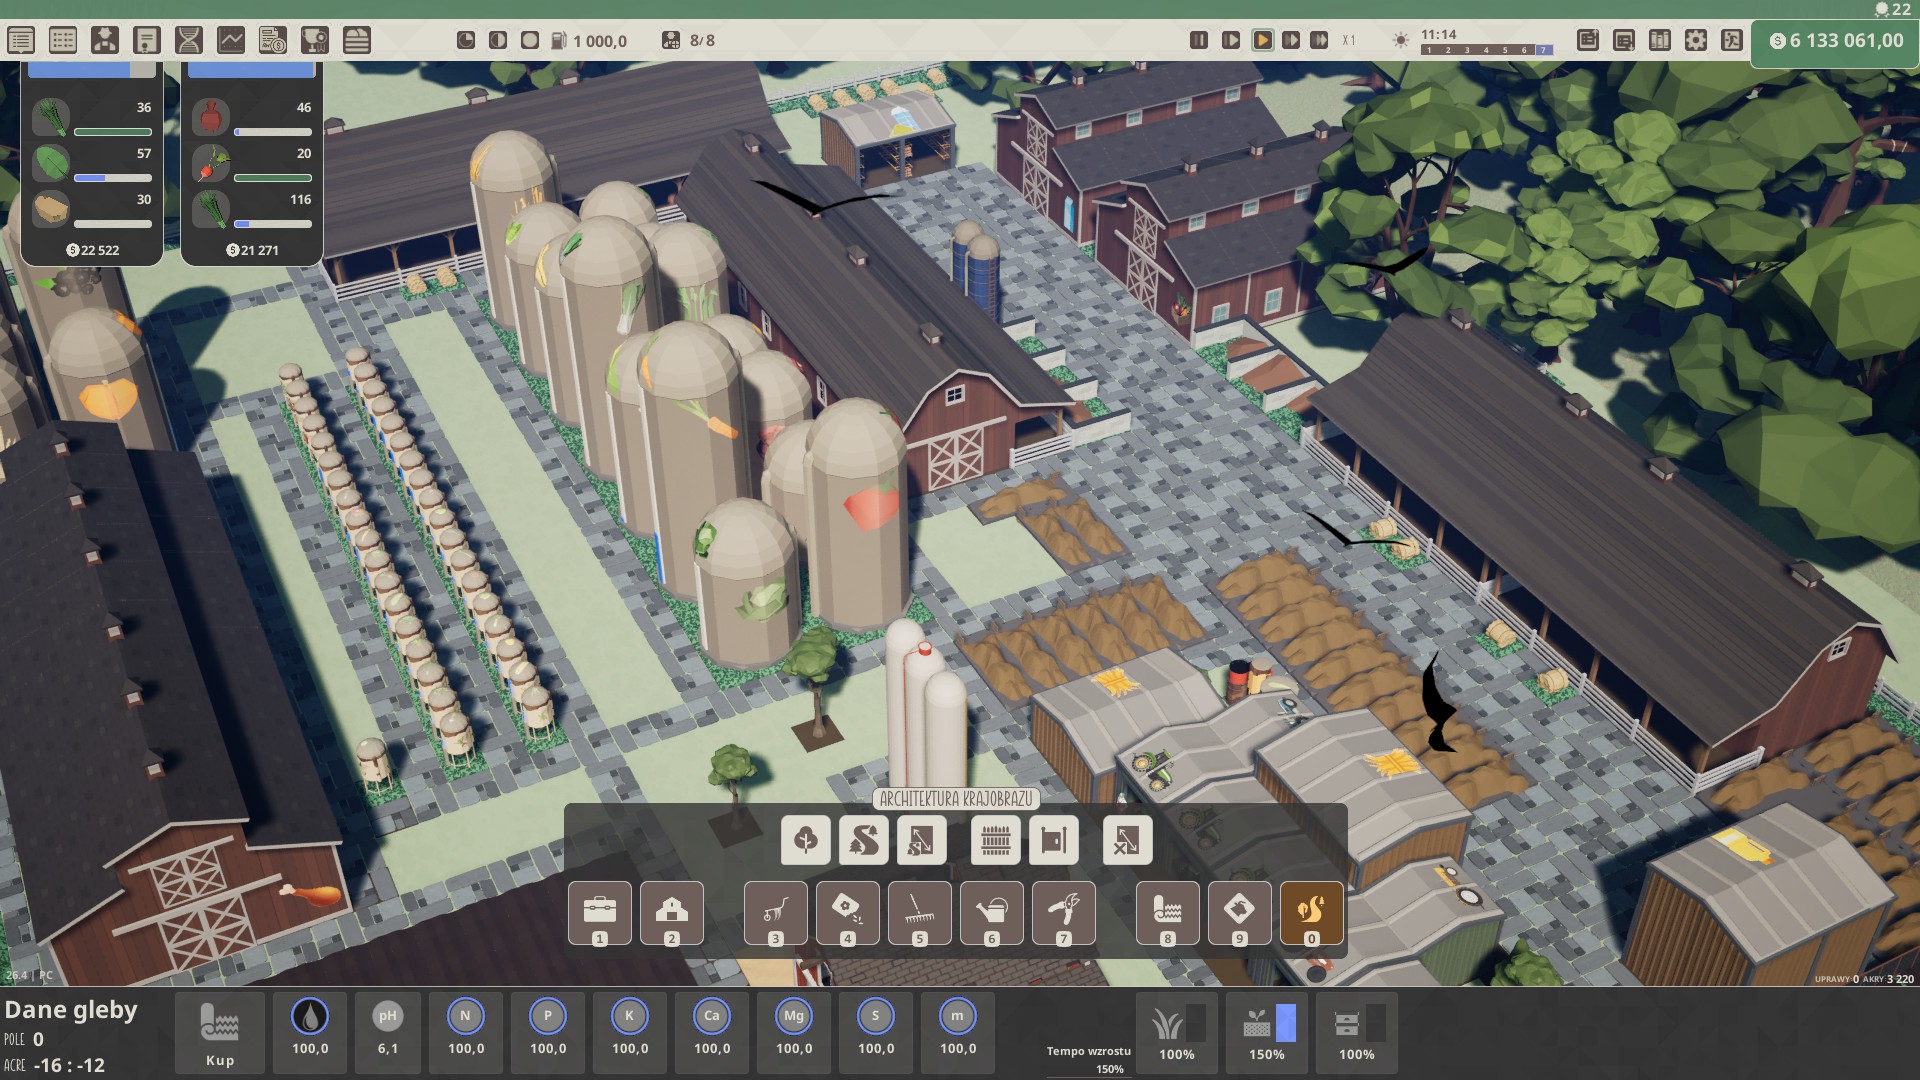
Task: Pause the game simulation
Action: [1198, 40]
